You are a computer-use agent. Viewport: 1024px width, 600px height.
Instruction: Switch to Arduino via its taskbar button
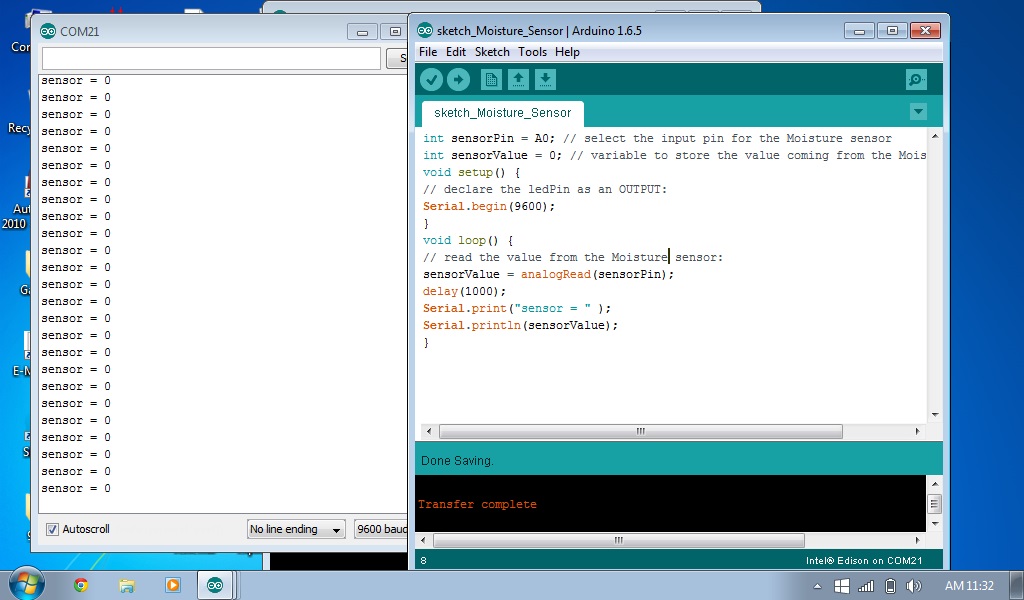[216, 585]
